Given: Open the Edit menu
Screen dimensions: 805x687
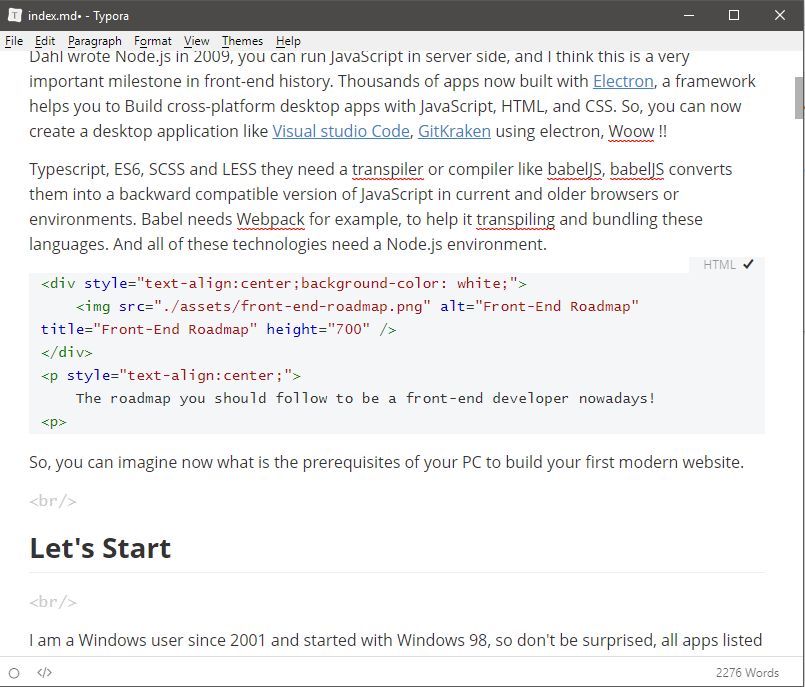Looking at the screenshot, I should (45, 41).
